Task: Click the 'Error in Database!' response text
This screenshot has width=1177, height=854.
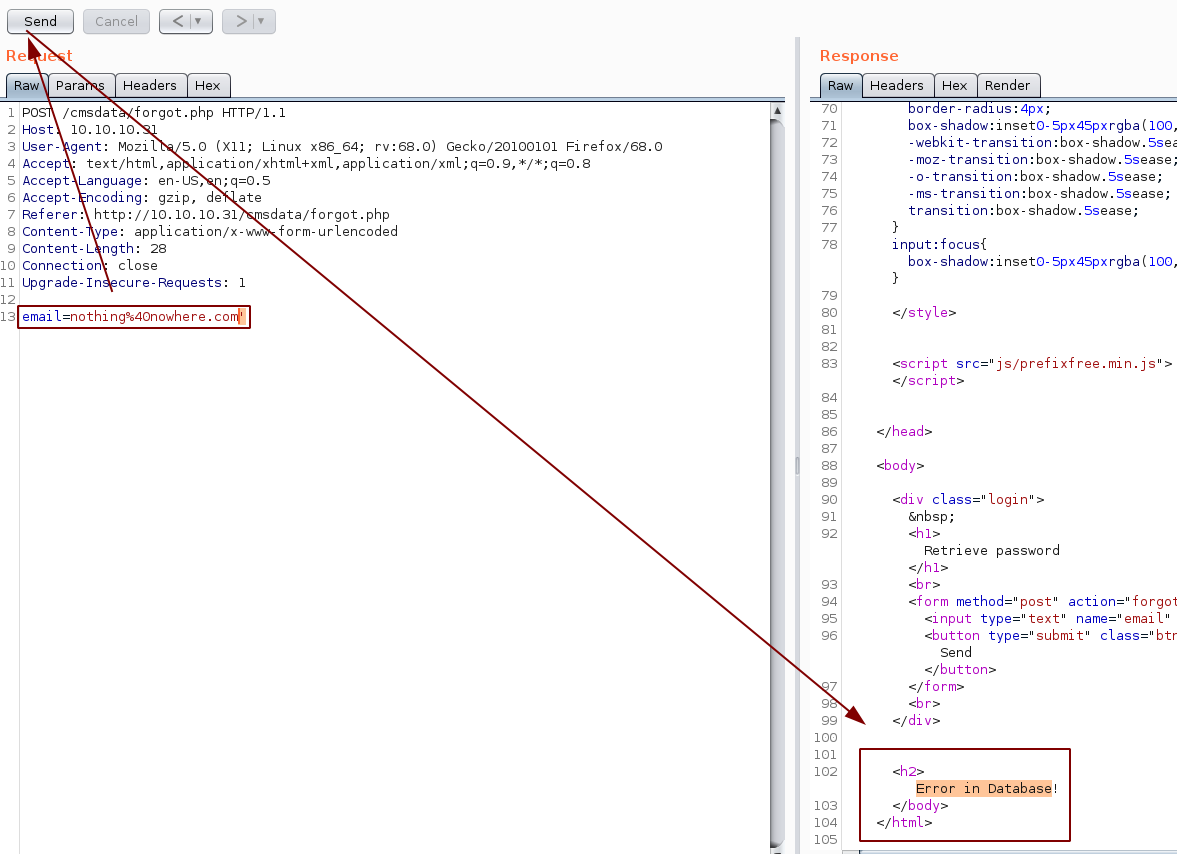Action: tap(987, 789)
